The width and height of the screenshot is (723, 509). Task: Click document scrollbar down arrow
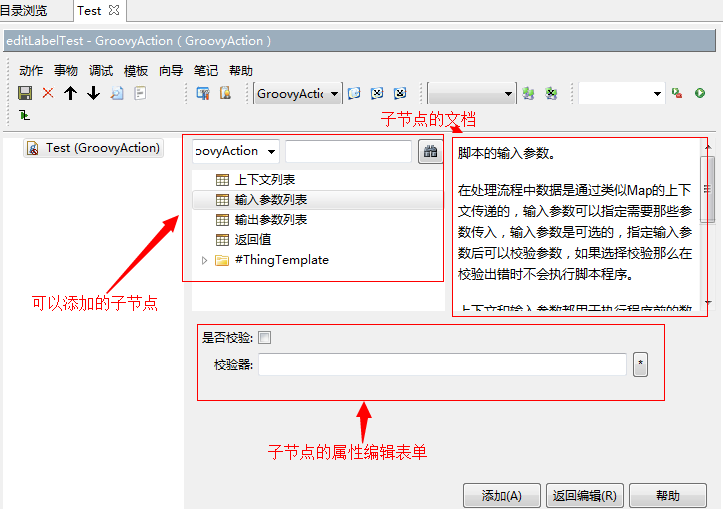(x=708, y=302)
